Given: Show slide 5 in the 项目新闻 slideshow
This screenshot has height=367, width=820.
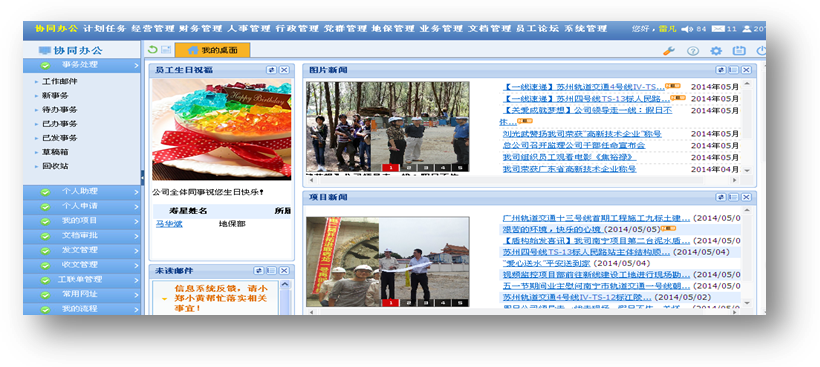Looking at the screenshot, I should [x=460, y=303].
